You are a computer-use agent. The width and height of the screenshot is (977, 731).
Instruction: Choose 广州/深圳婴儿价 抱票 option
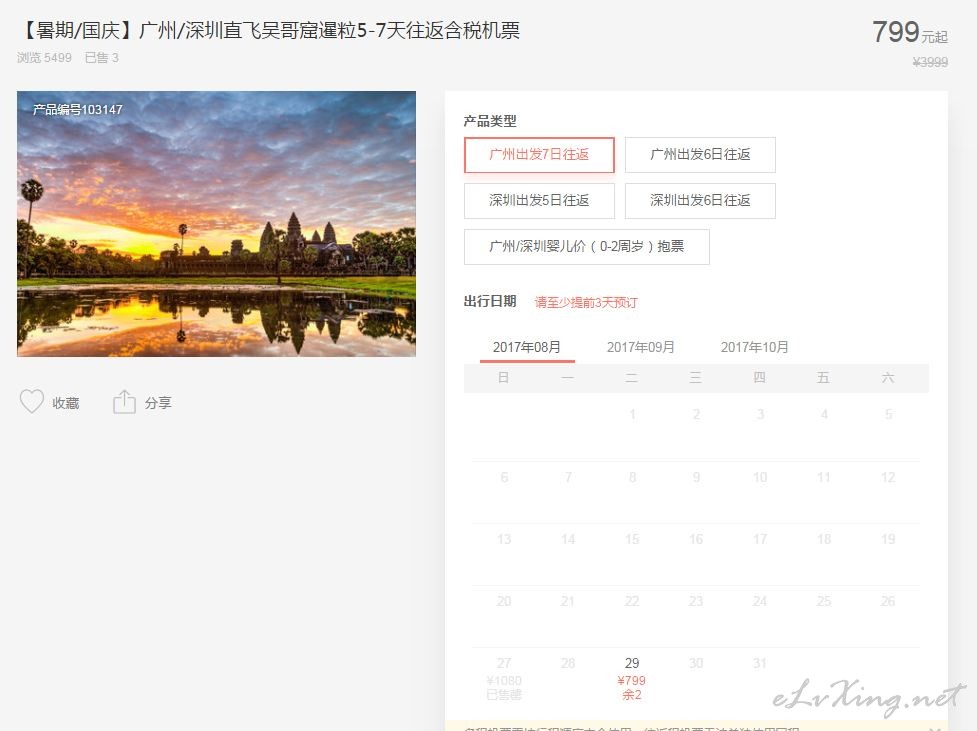point(586,247)
